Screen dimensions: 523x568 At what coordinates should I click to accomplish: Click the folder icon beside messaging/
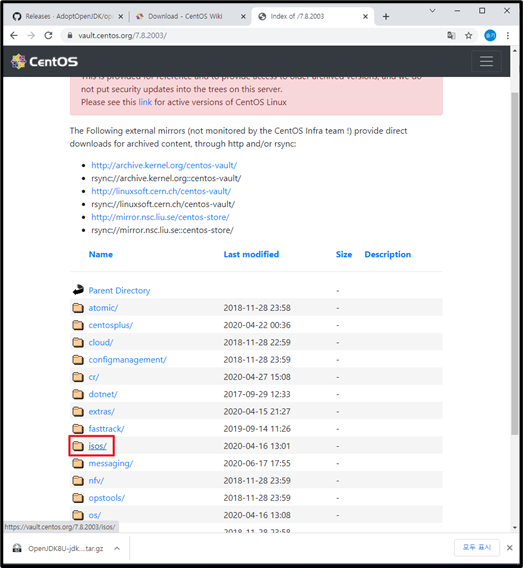(78, 463)
